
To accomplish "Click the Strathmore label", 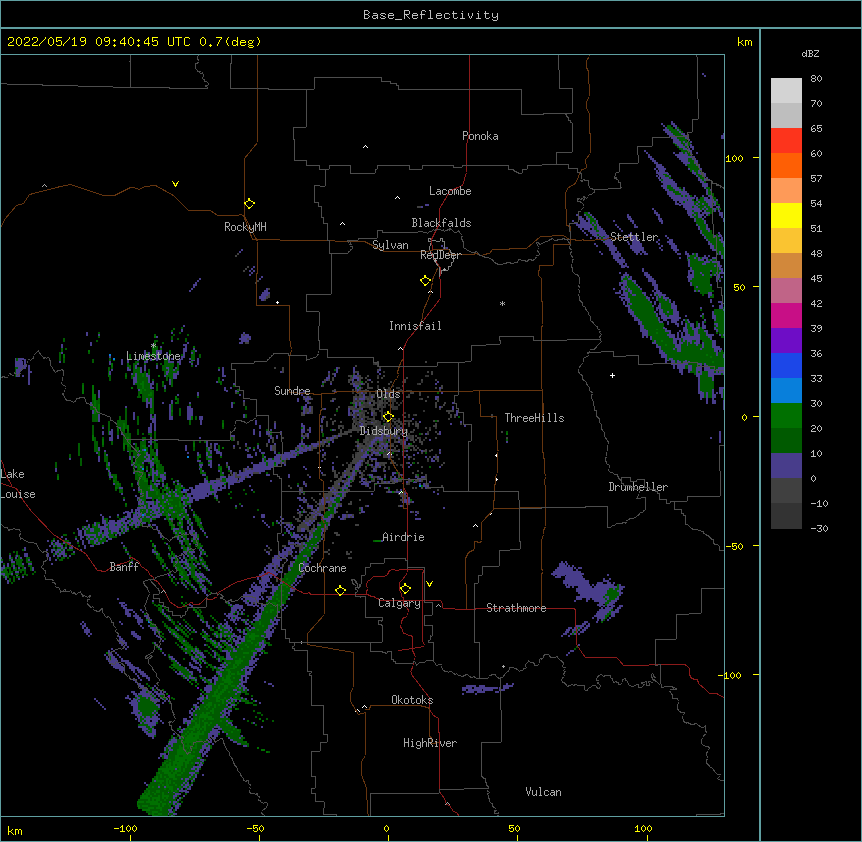I will pyautogui.click(x=516, y=608).
